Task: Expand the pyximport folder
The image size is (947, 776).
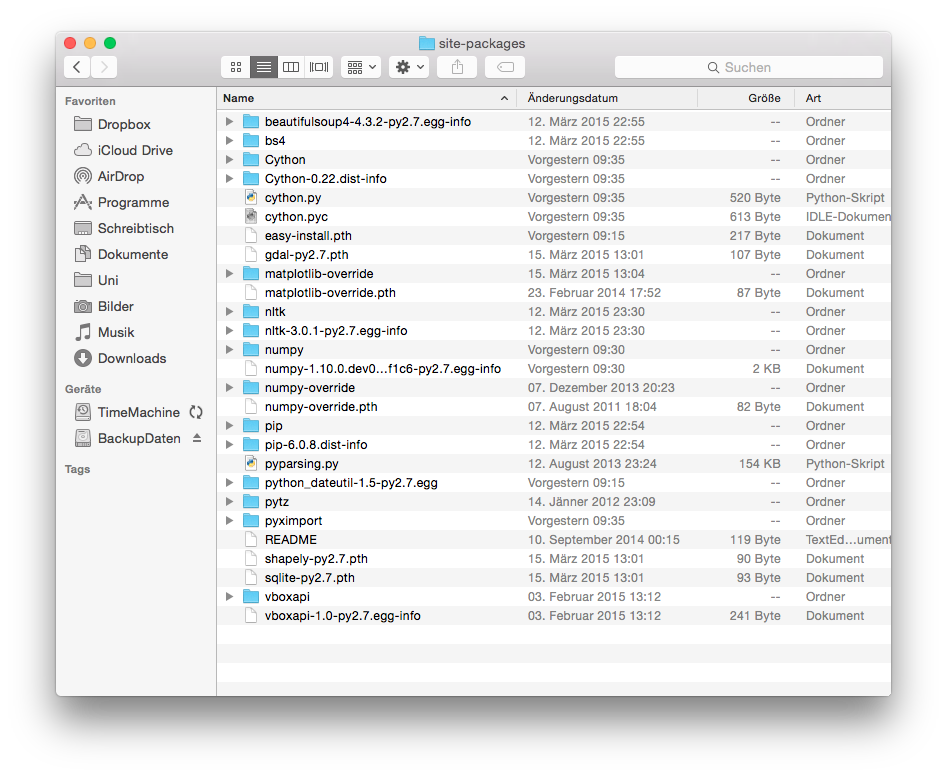Action: [230, 521]
